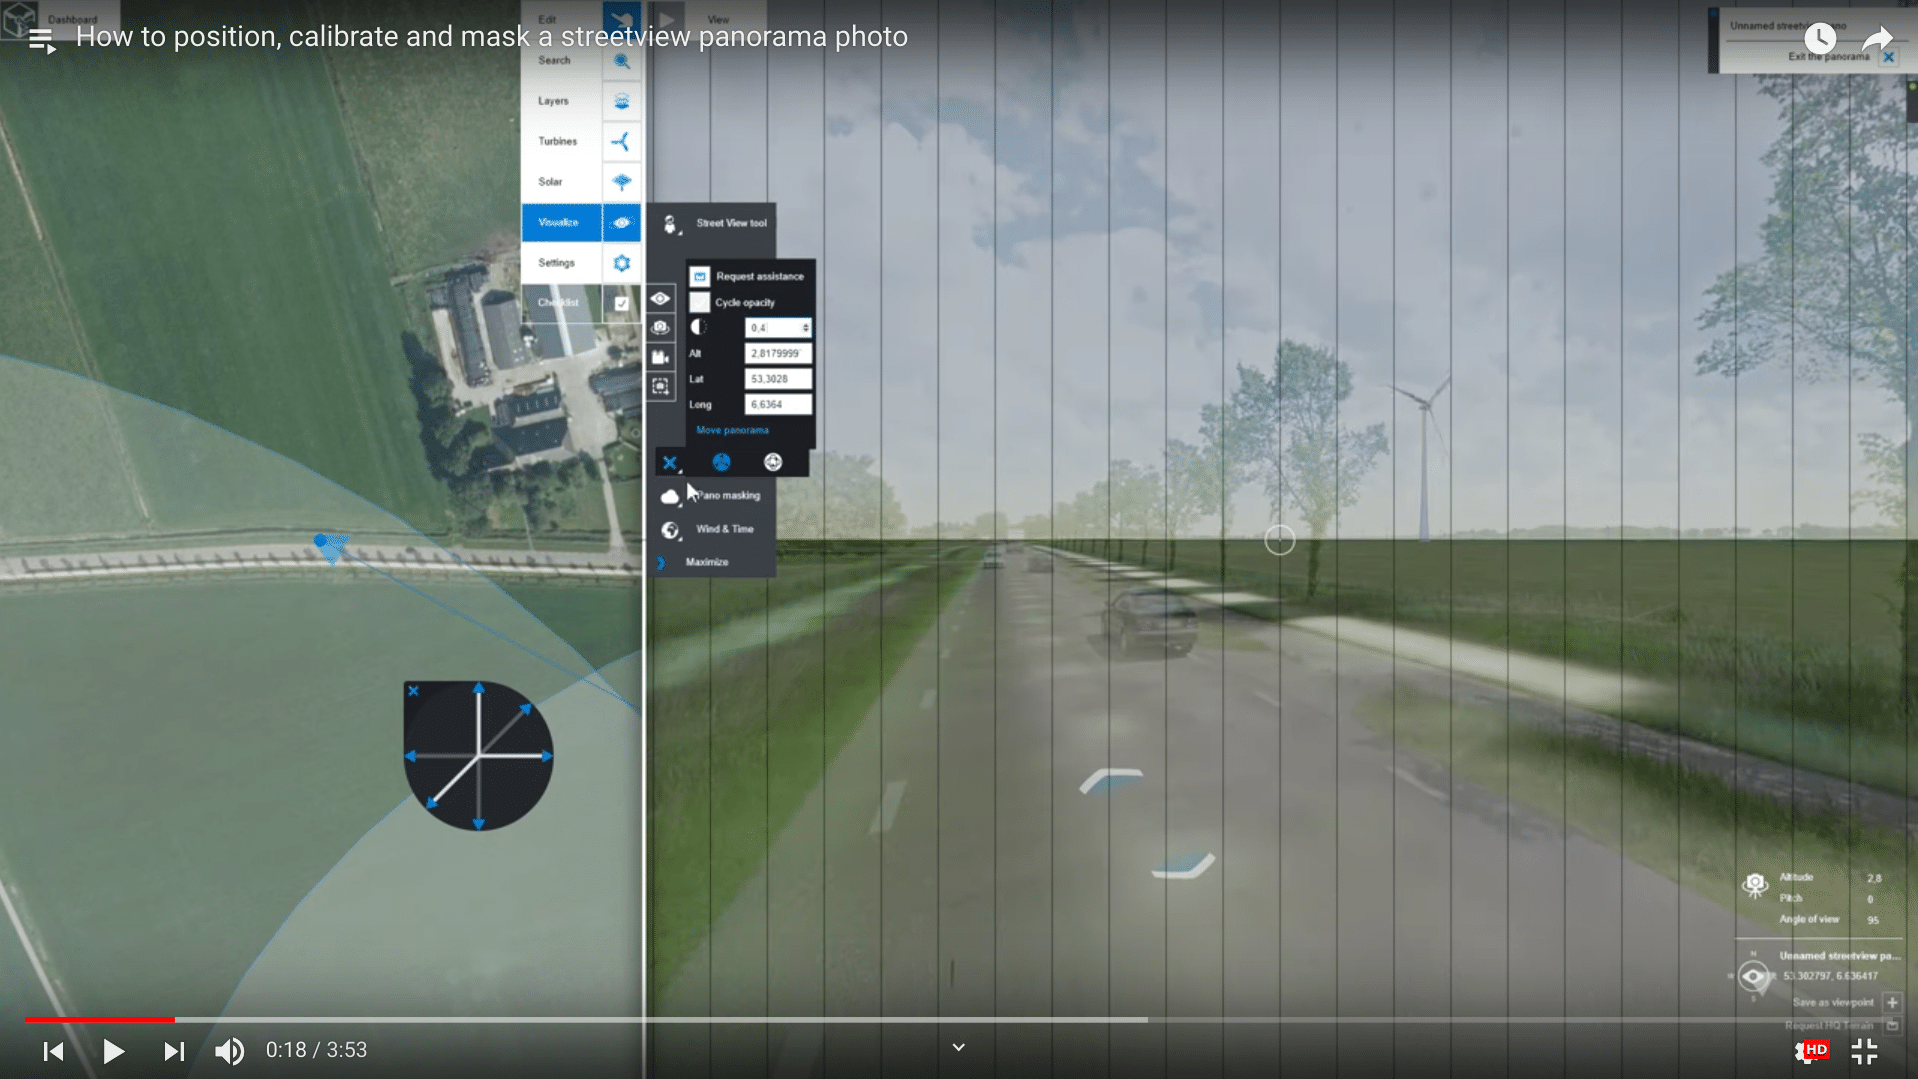
Task: Click the Dashboard logo icon
Action: (20, 19)
